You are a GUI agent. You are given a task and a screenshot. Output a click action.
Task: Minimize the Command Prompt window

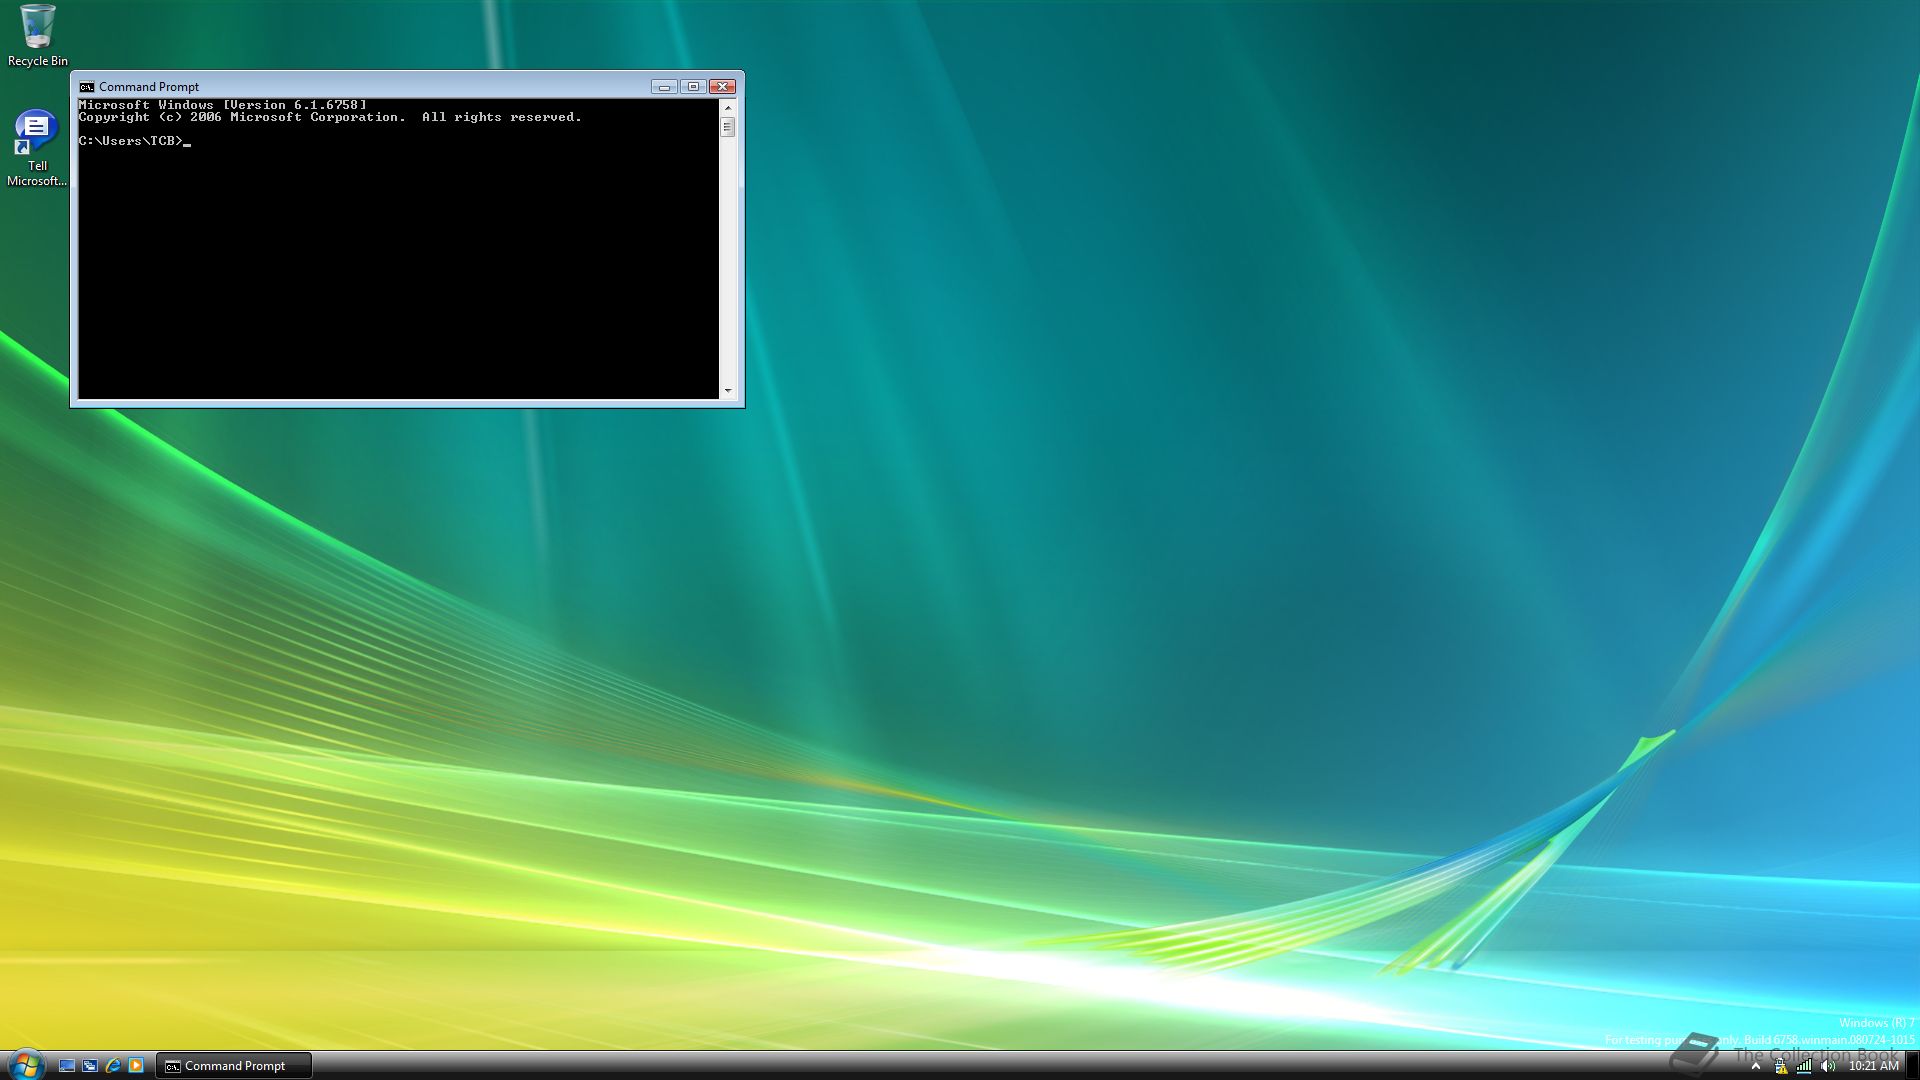(664, 87)
